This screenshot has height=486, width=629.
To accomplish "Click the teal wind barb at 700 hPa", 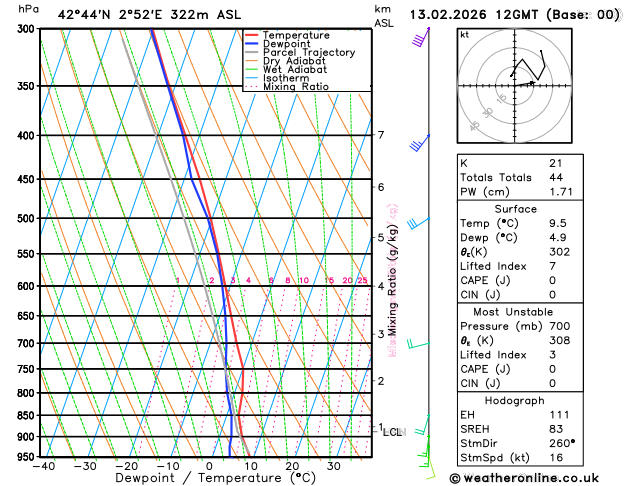I will [x=418, y=345].
